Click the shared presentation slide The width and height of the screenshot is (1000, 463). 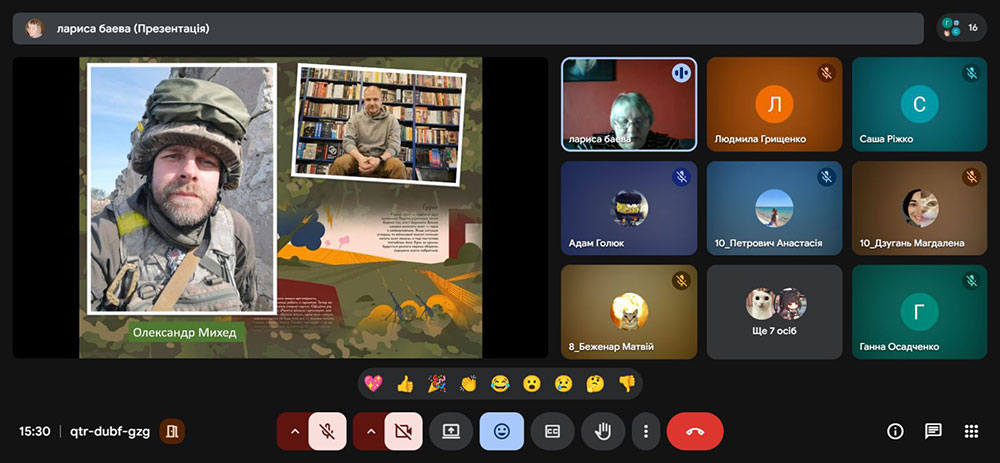pos(280,207)
